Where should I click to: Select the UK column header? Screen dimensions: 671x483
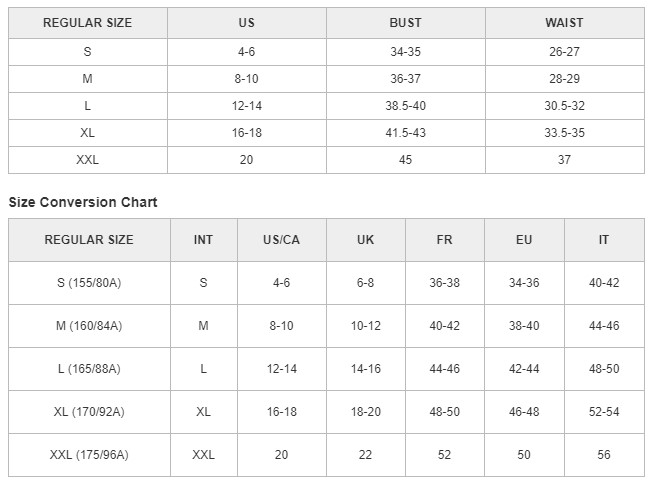(365, 240)
